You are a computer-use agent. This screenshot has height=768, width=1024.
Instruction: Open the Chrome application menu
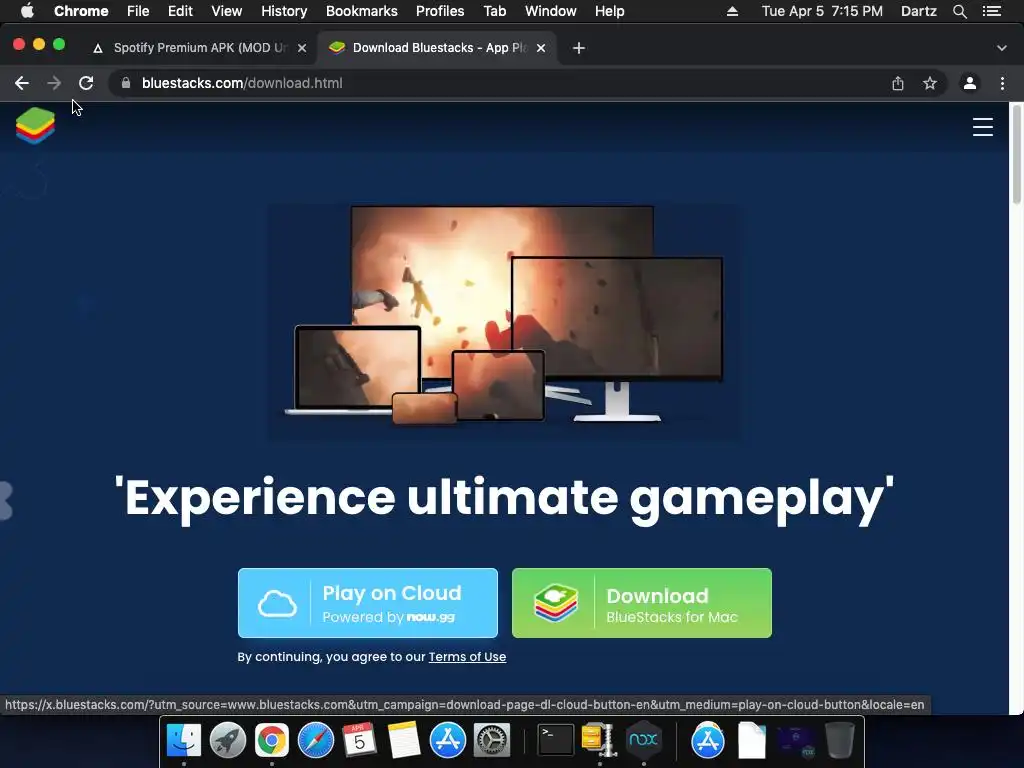81,11
